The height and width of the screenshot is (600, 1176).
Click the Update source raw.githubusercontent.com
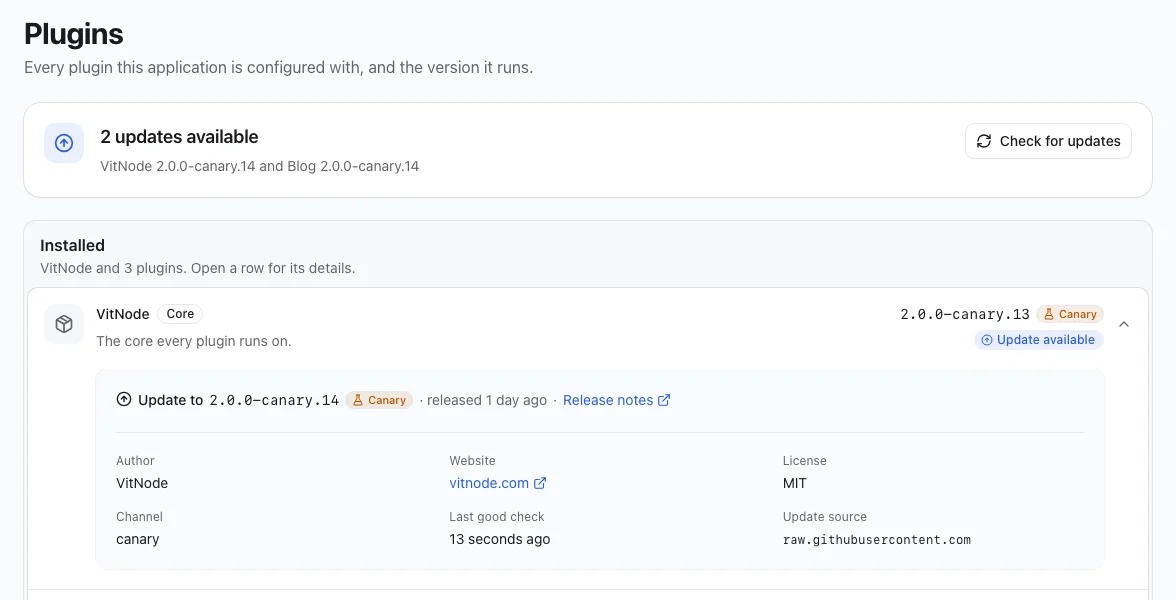[x=877, y=539]
